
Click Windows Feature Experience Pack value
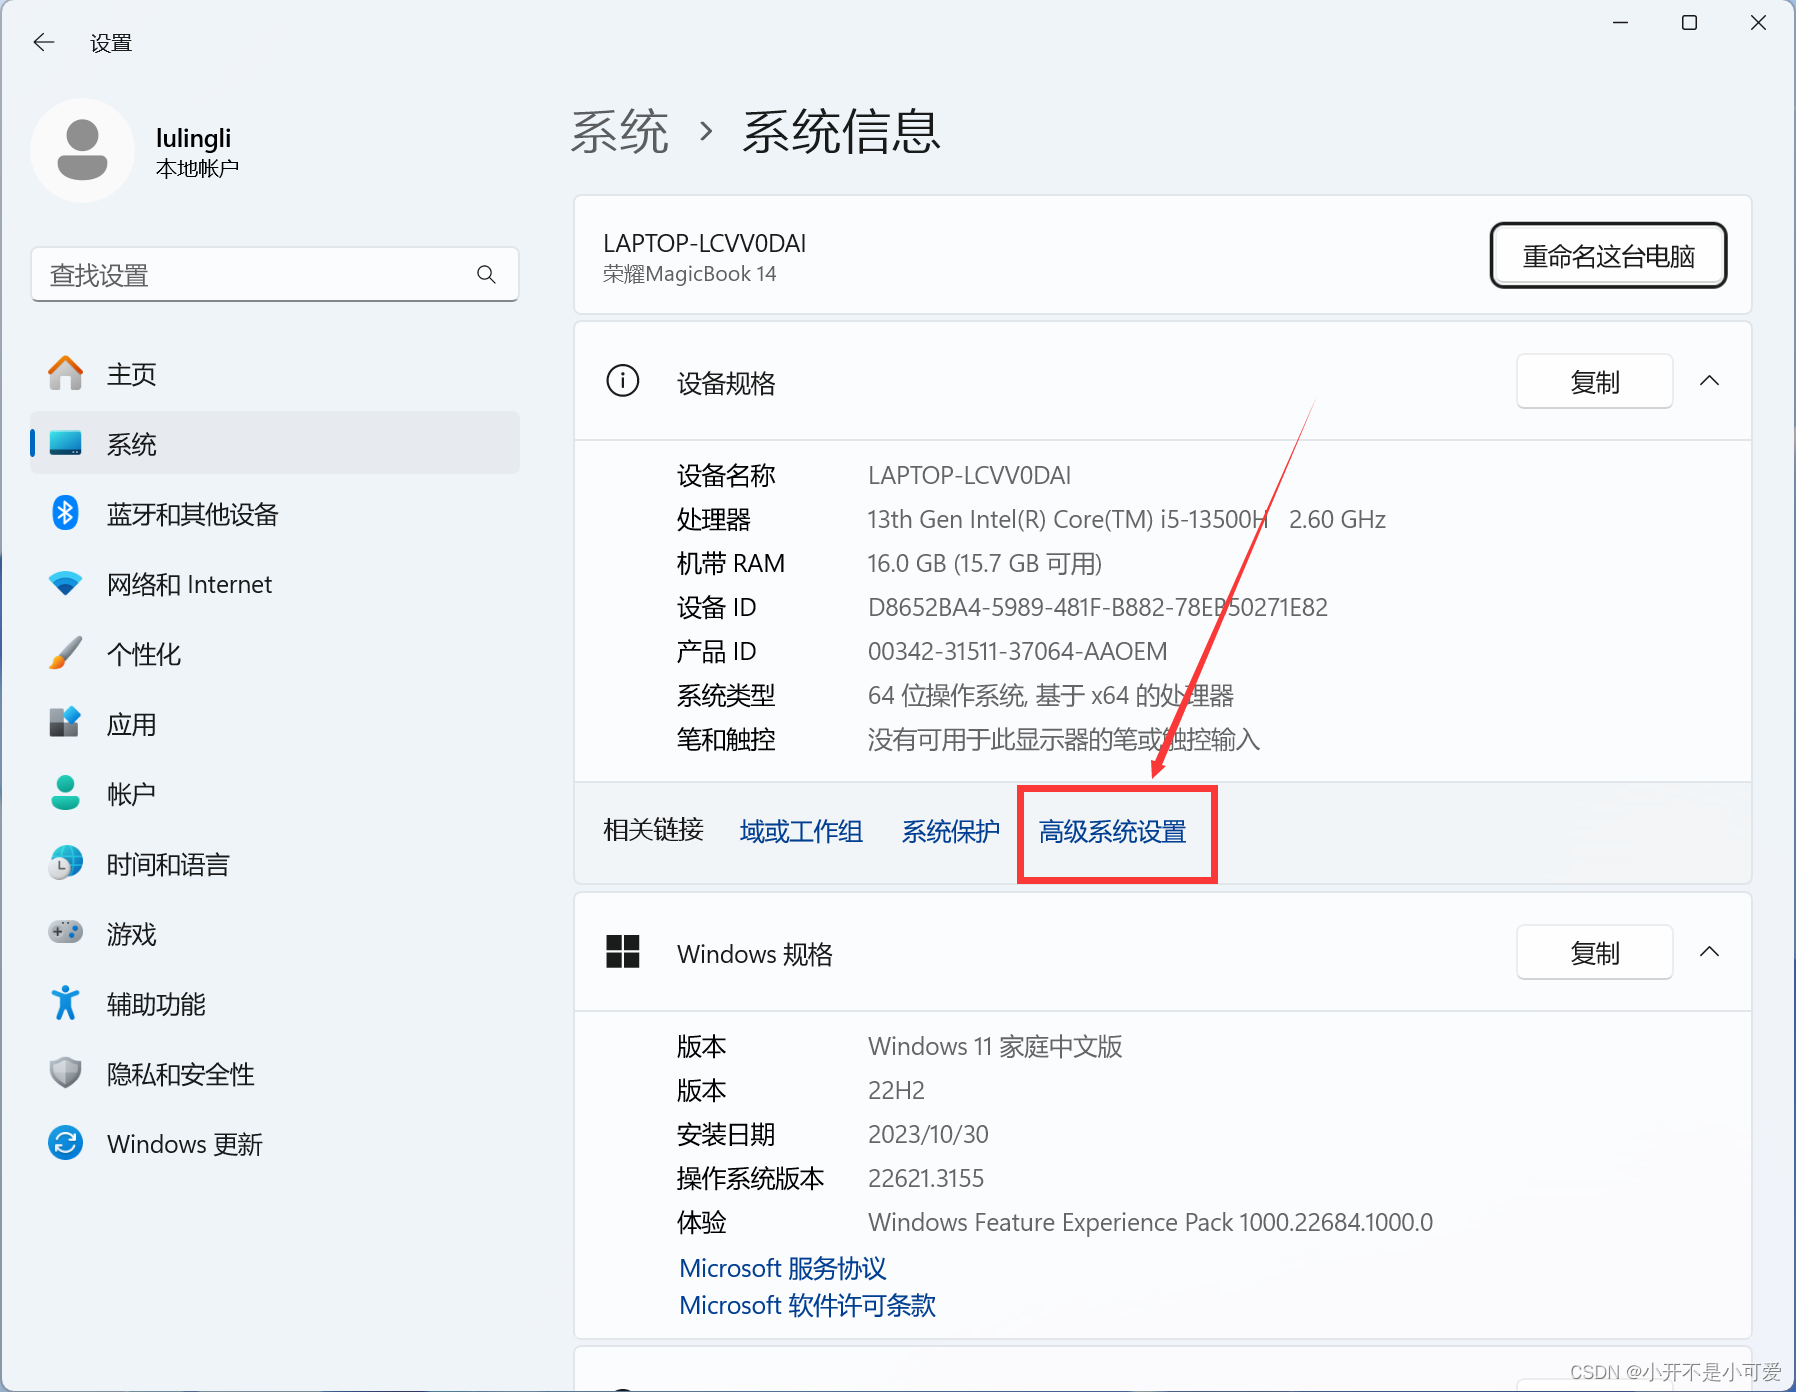click(1150, 1222)
